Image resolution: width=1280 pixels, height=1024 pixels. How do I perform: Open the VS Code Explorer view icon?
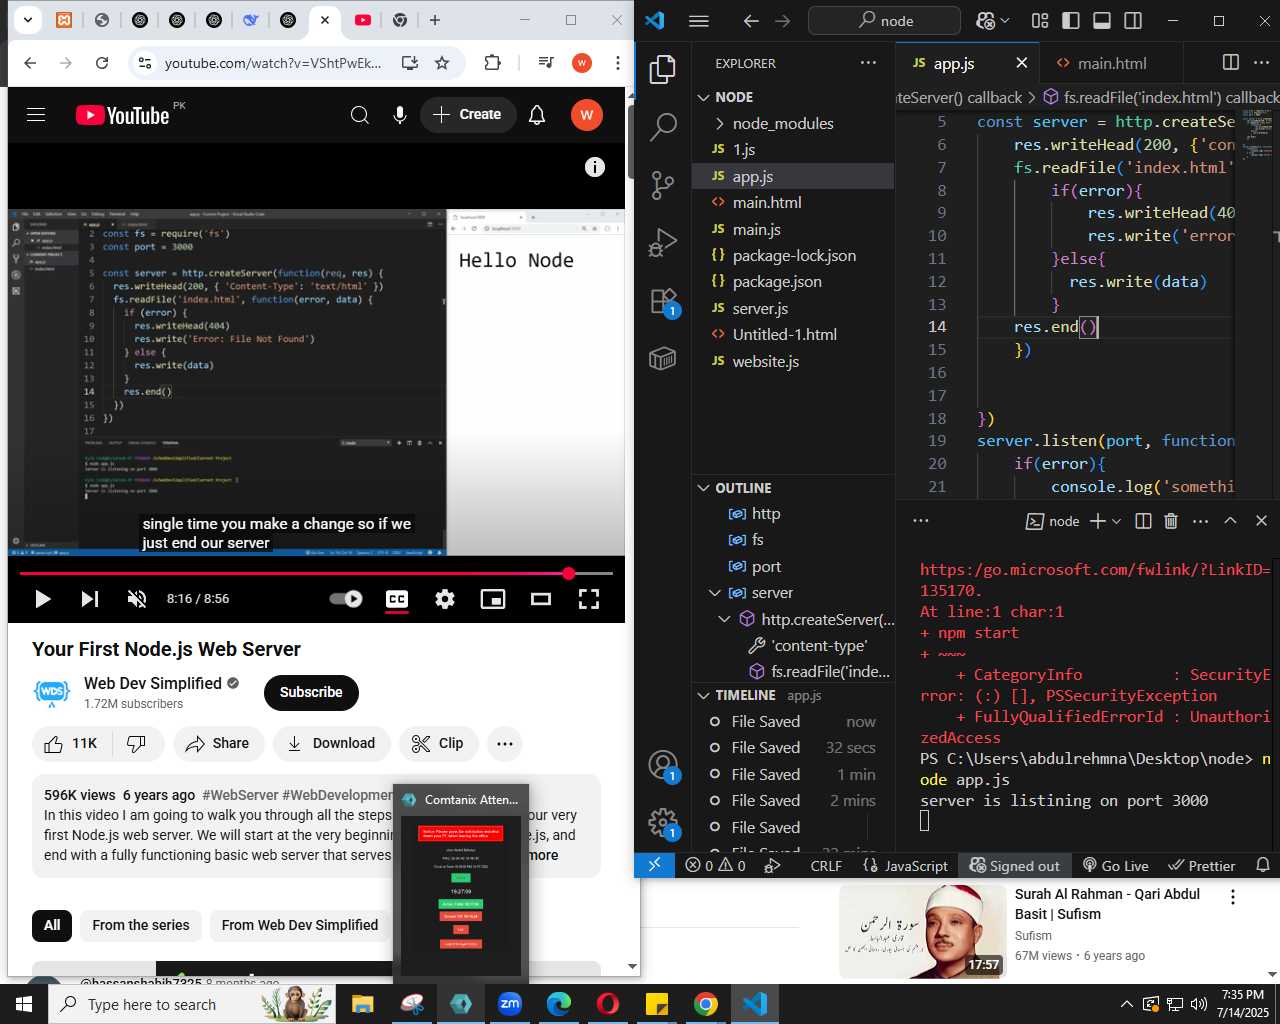[662, 69]
